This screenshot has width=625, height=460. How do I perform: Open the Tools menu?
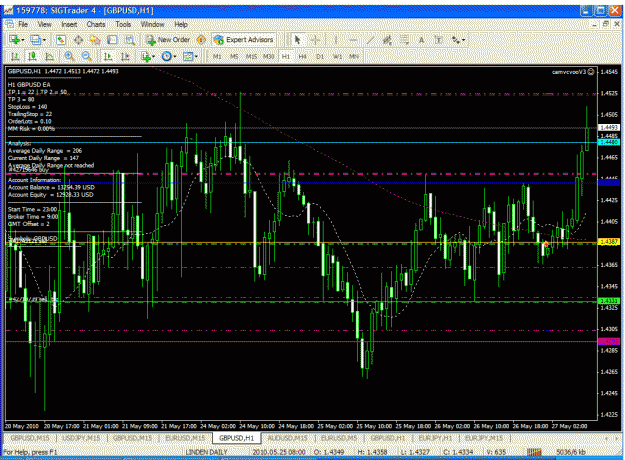tap(123, 24)
